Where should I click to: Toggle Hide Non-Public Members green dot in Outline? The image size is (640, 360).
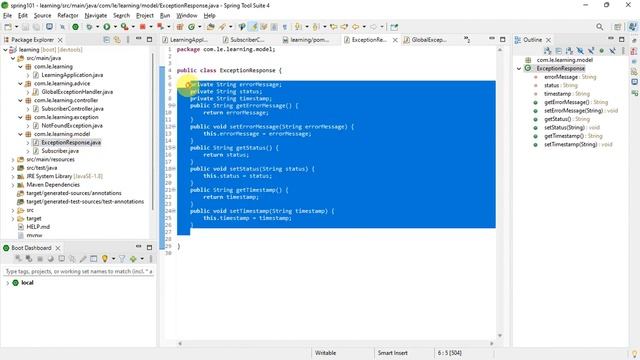pos(602,51)
